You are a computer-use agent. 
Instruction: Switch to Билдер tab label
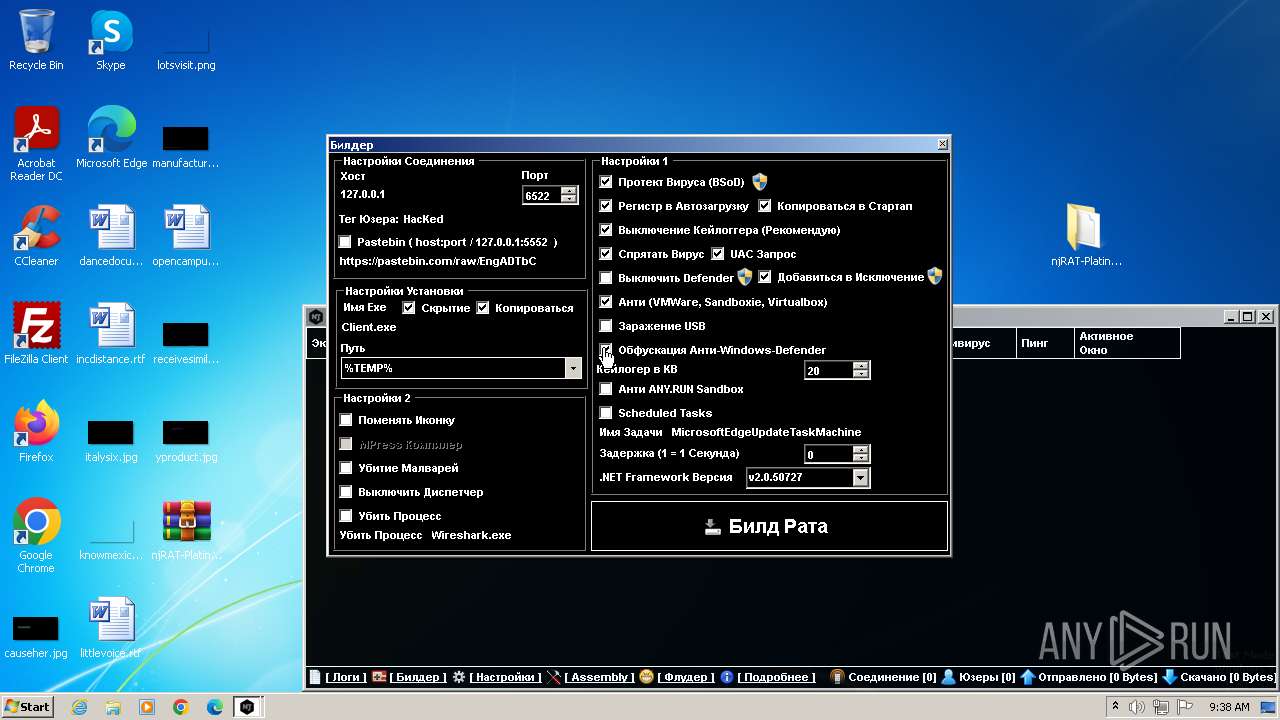coord(418,677)
